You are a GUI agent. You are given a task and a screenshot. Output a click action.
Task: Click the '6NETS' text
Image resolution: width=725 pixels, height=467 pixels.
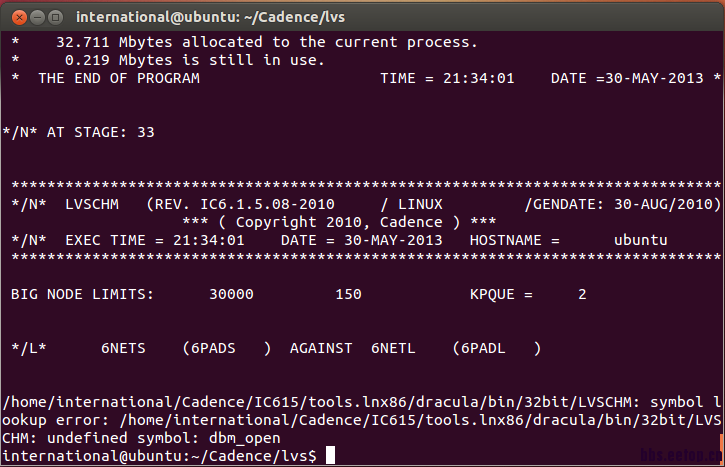point(123,348)
